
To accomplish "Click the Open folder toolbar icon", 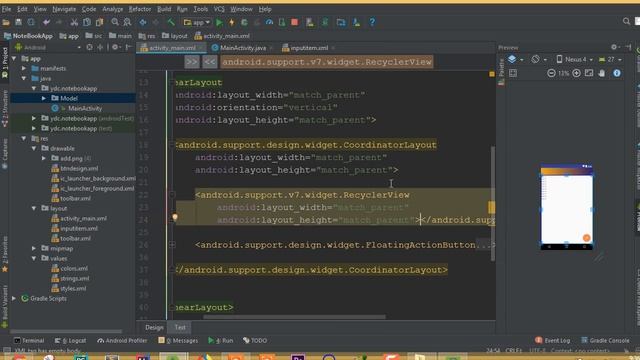I will (6, 22).
